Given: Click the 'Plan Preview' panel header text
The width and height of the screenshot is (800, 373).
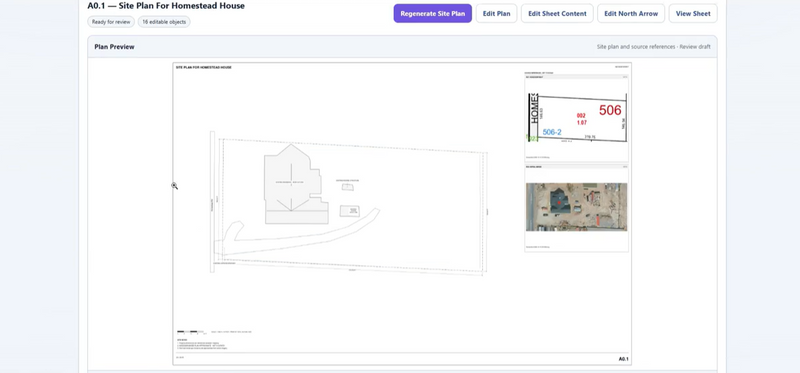Looking at the screenshot, I should click(x=114, y=47).
